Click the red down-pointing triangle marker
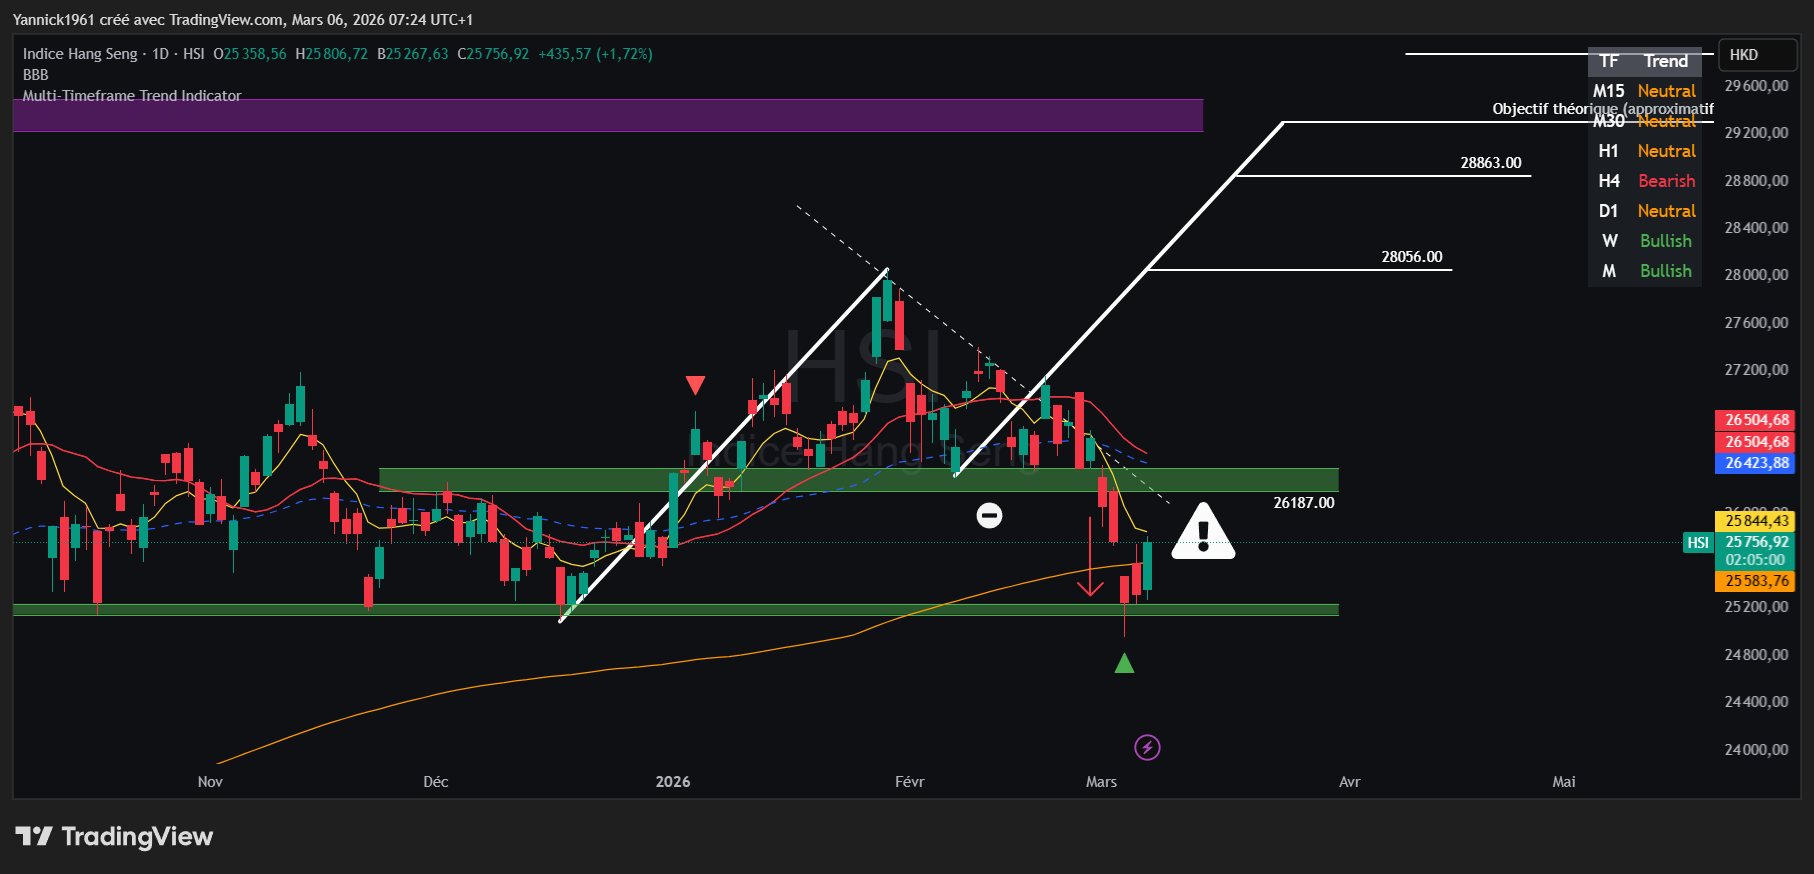Image resolution: width=1814 pixels, height=874 pixels. point(695,385)
